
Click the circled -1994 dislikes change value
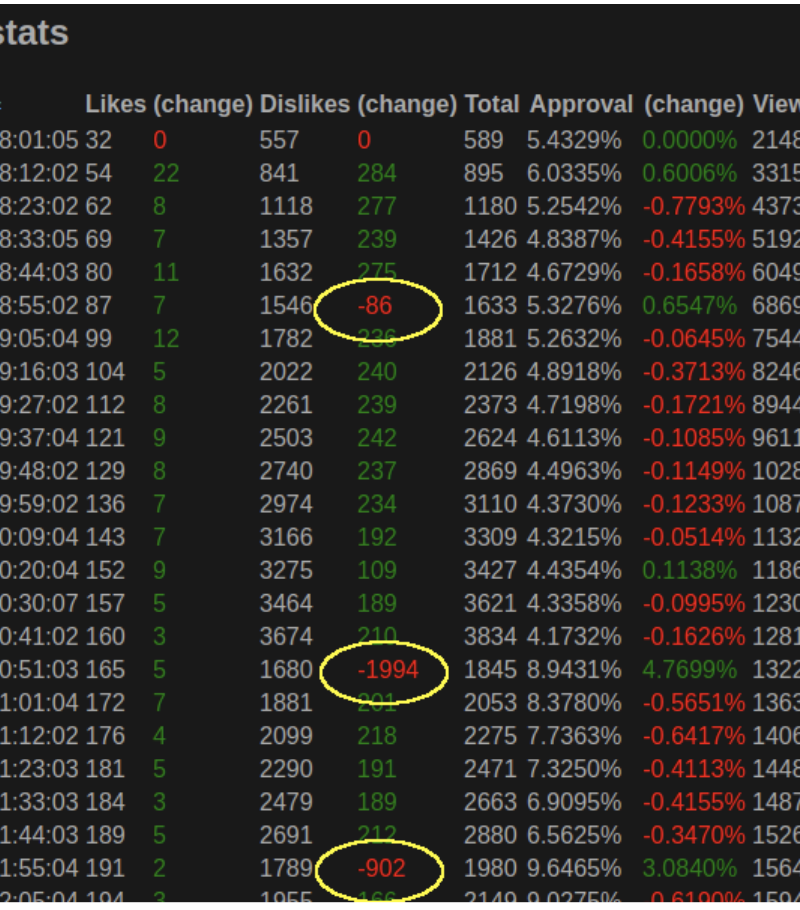(x=388, y=670)
